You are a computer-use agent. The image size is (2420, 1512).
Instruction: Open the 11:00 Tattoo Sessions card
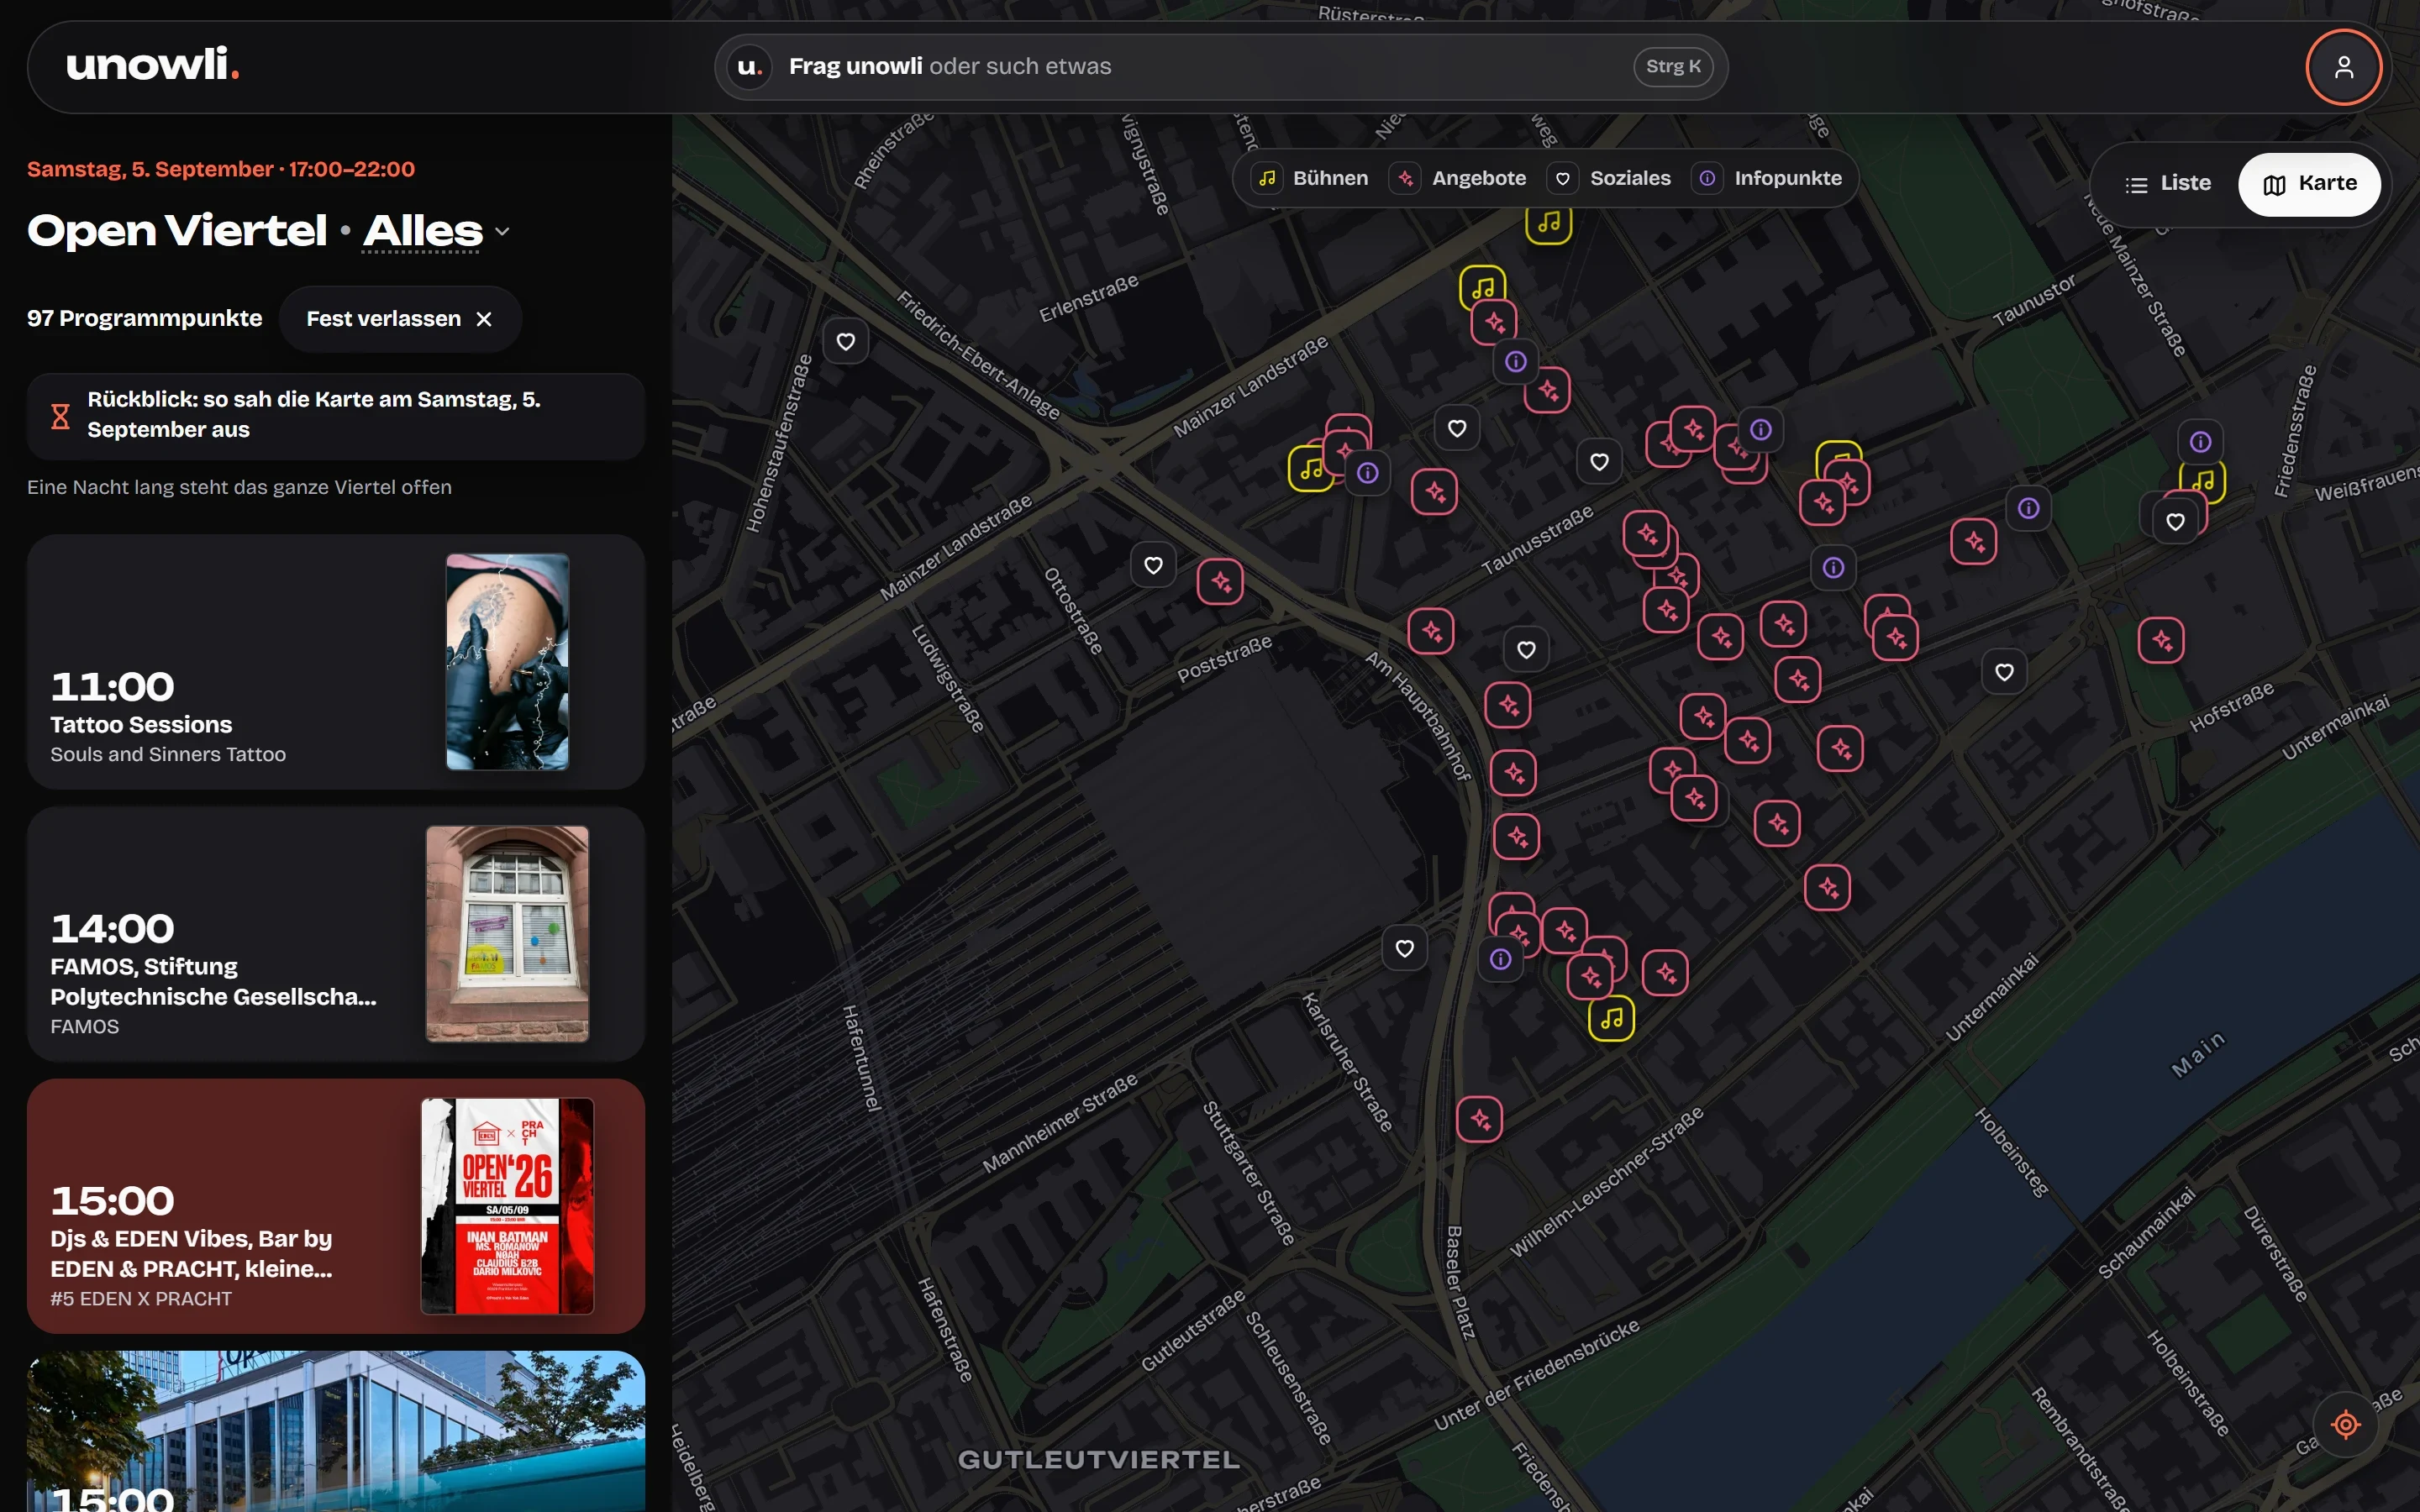click(336, 662)
